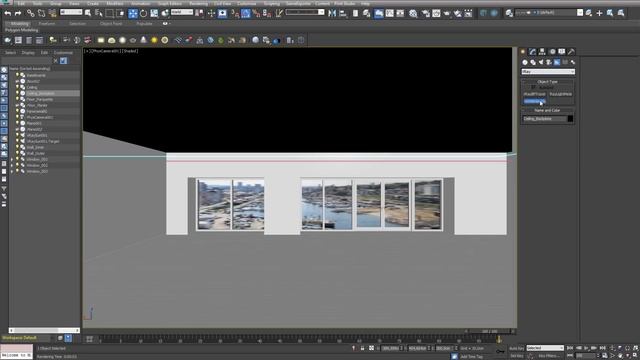The image size is (640, 360).
Task: Open the Select by Name dialog icon
Action: click(98, 13)
